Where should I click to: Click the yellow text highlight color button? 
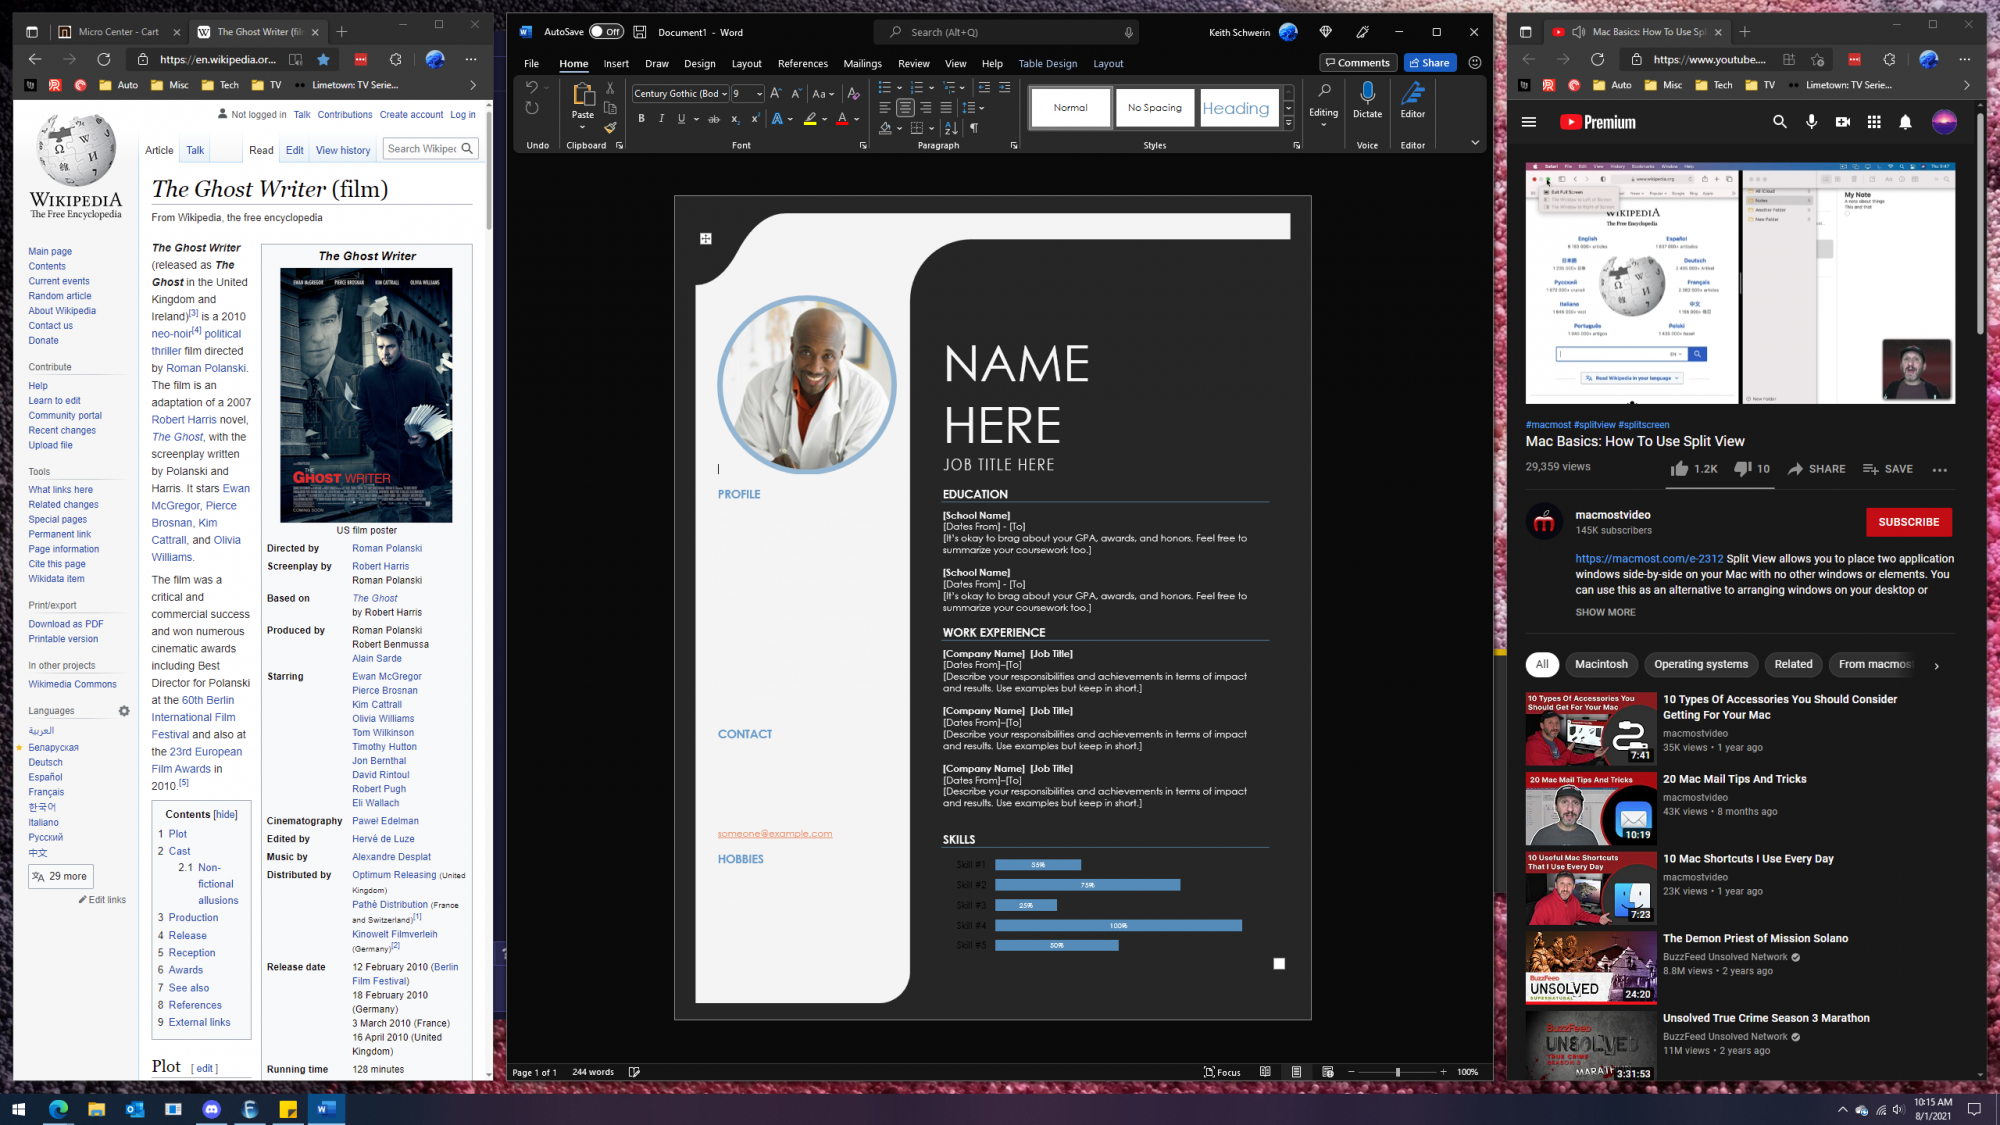coord(810,119)
